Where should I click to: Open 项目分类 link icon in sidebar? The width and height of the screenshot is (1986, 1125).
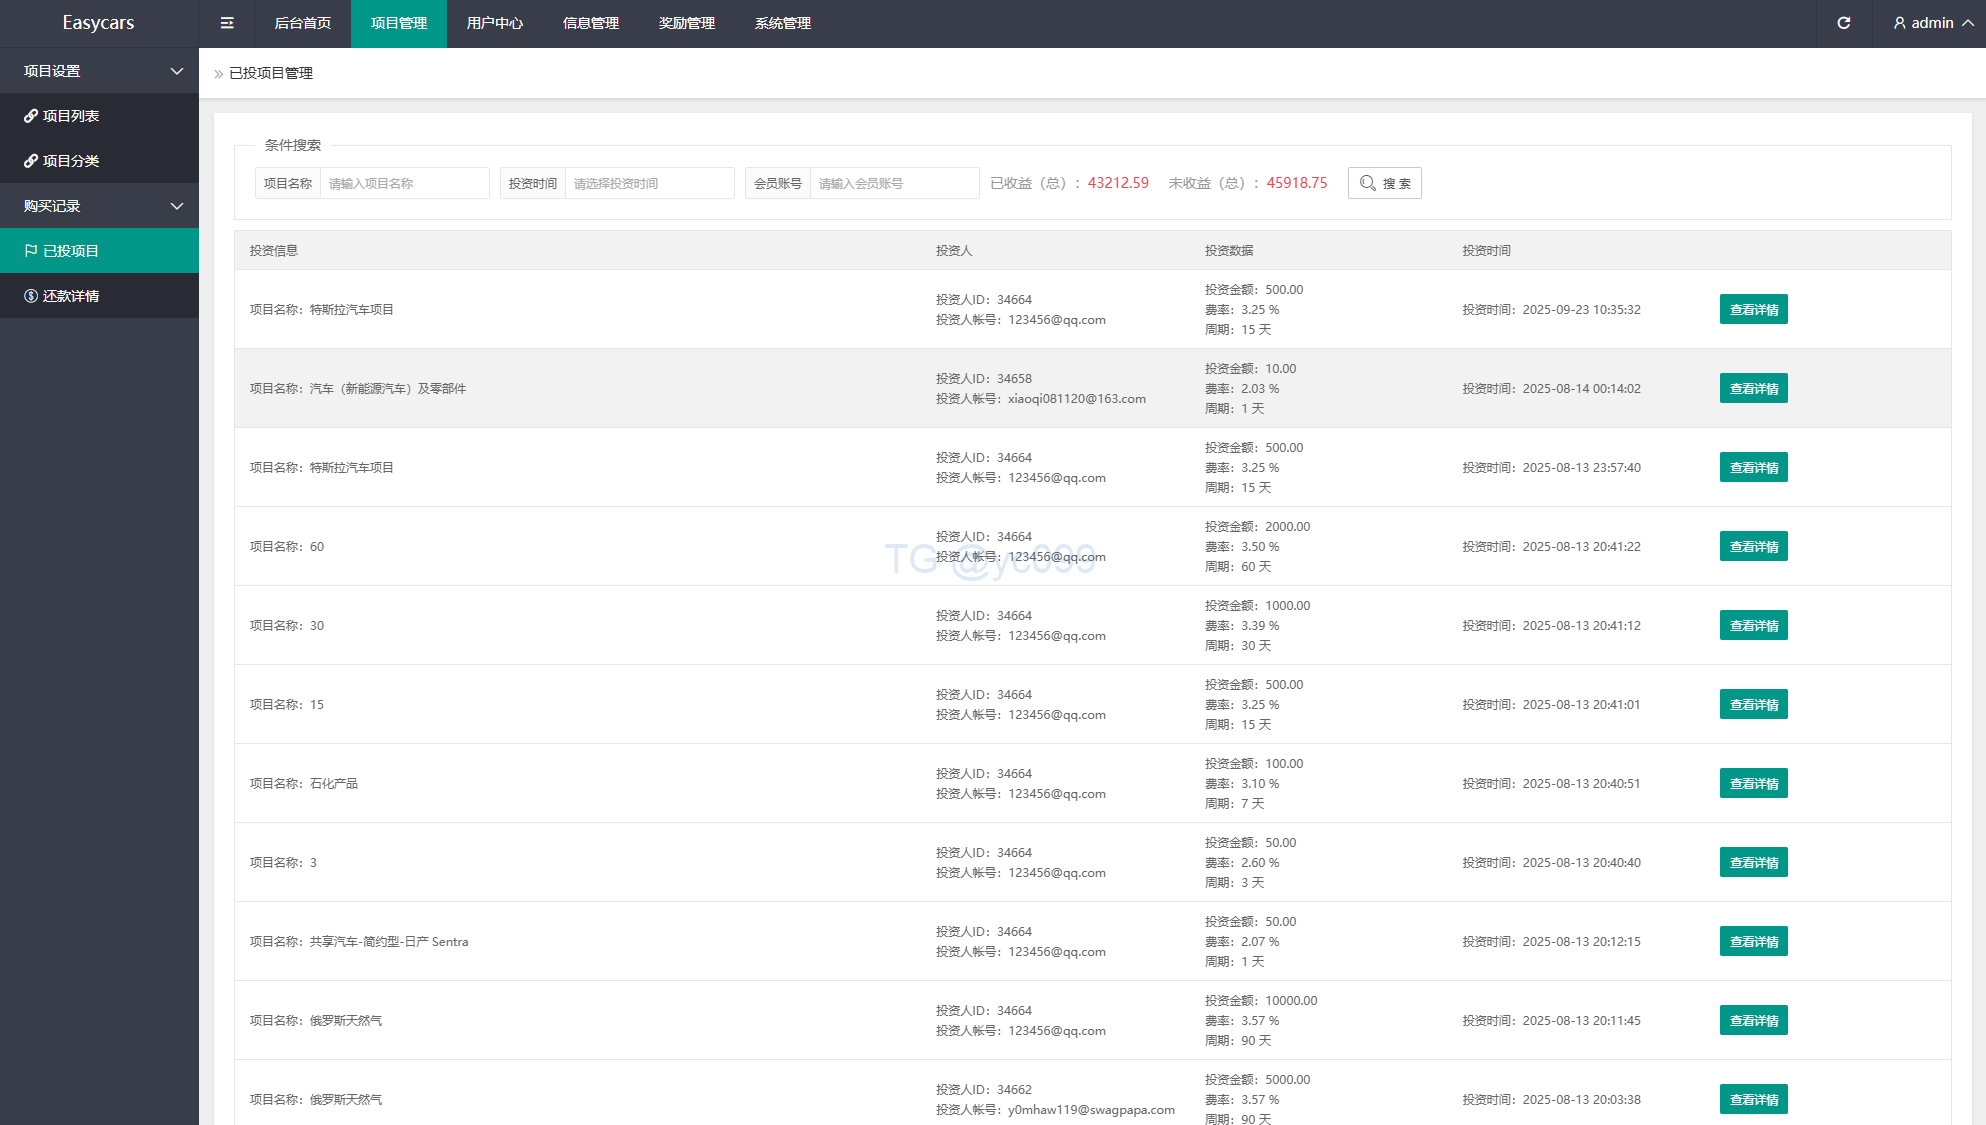31,161
